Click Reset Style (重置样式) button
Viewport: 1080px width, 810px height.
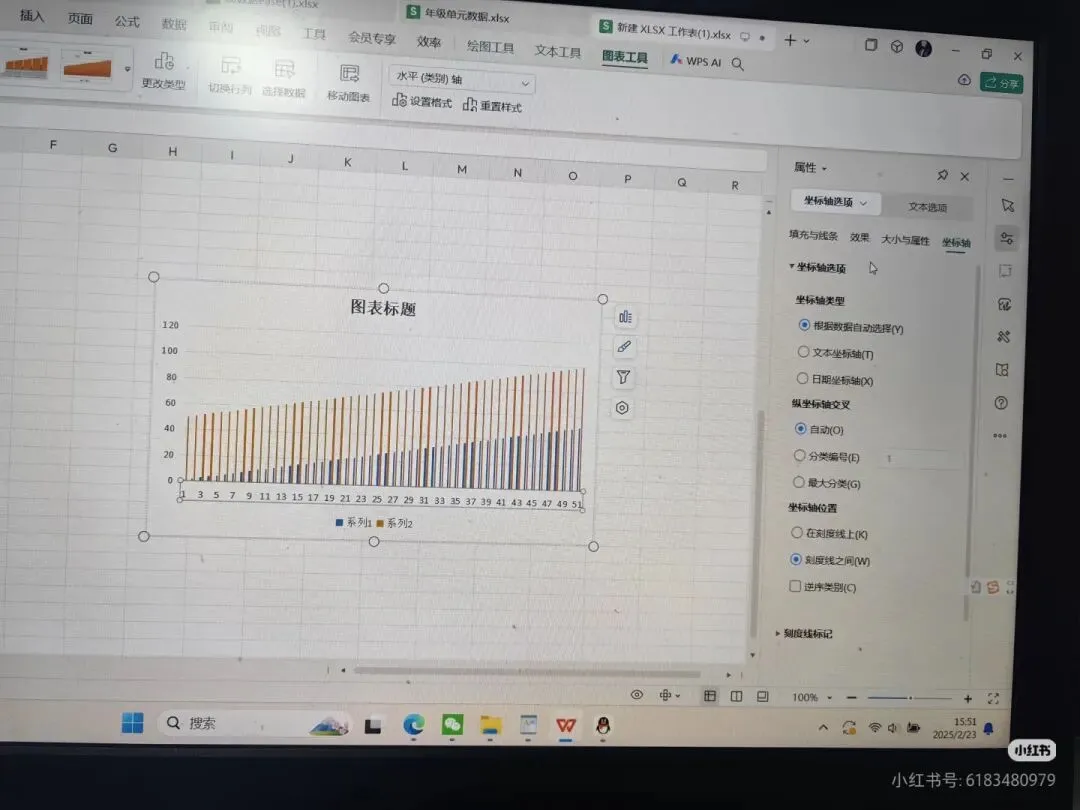click(492, 105)
